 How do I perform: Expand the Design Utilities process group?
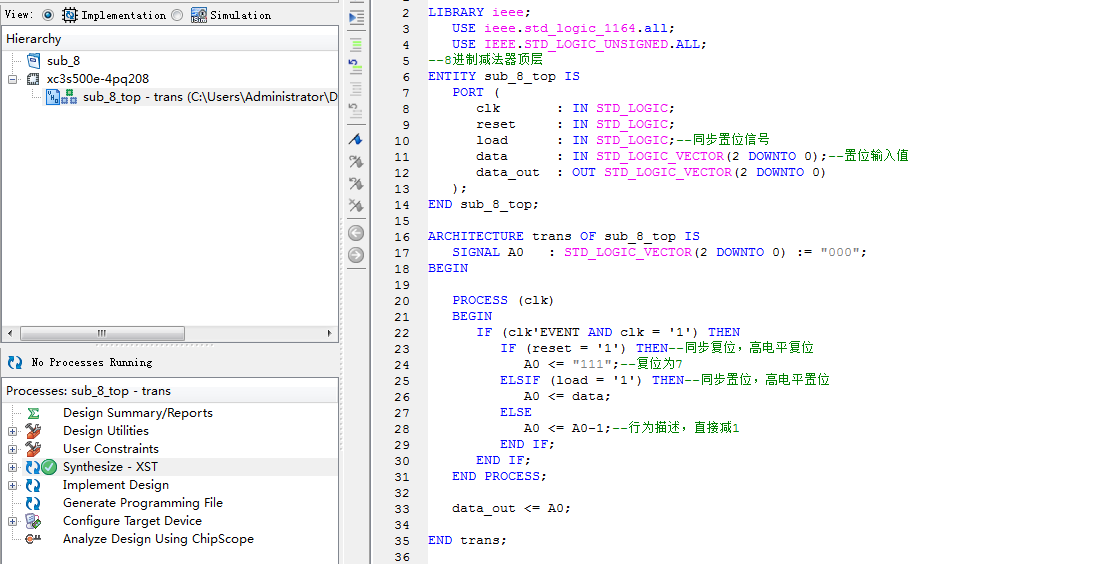coord(13,431)
